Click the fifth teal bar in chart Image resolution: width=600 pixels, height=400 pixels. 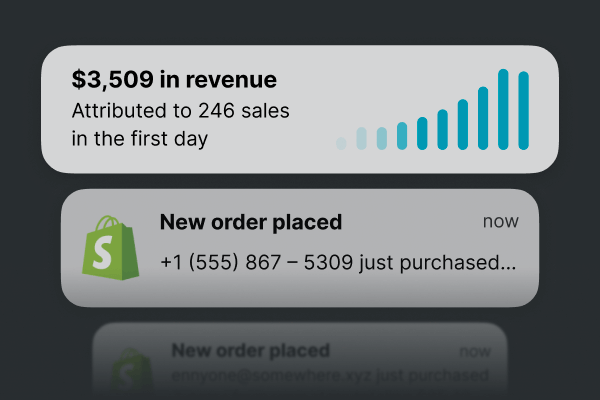(422, 134)
